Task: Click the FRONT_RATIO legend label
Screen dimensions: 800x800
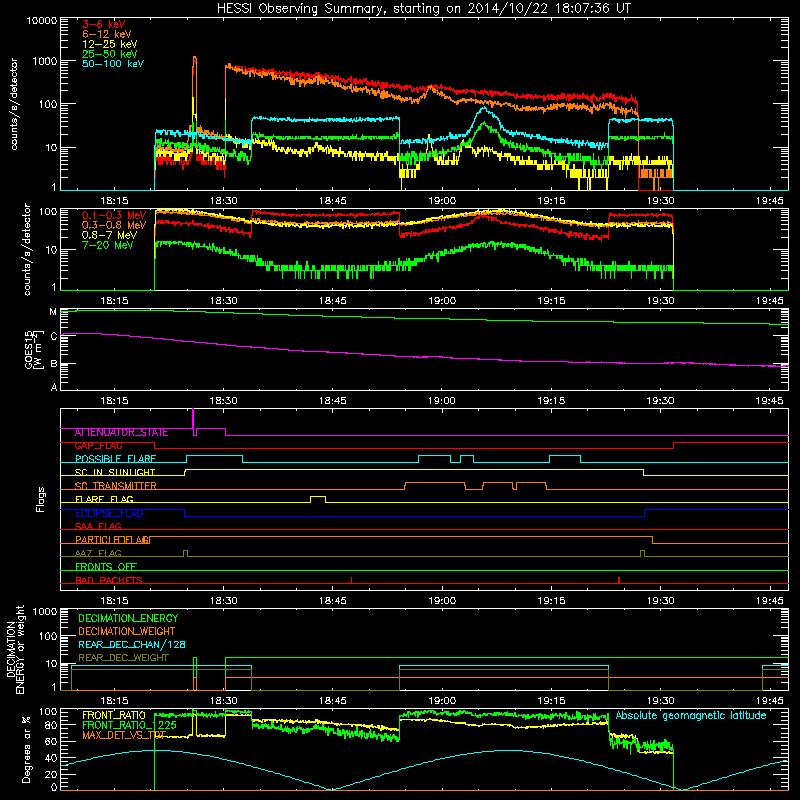Action: click(x=114, y=715)
